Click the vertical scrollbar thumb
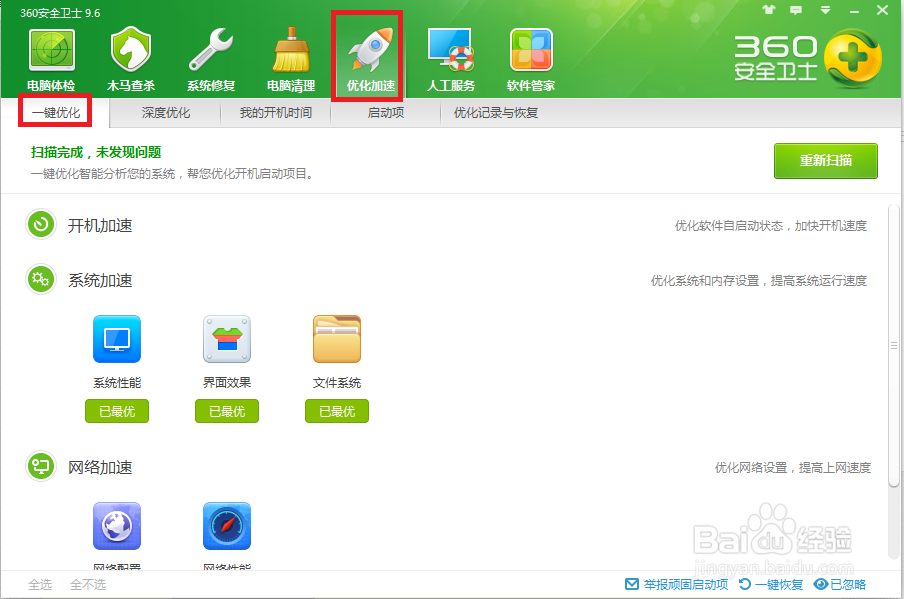 (x=894, y=346)
